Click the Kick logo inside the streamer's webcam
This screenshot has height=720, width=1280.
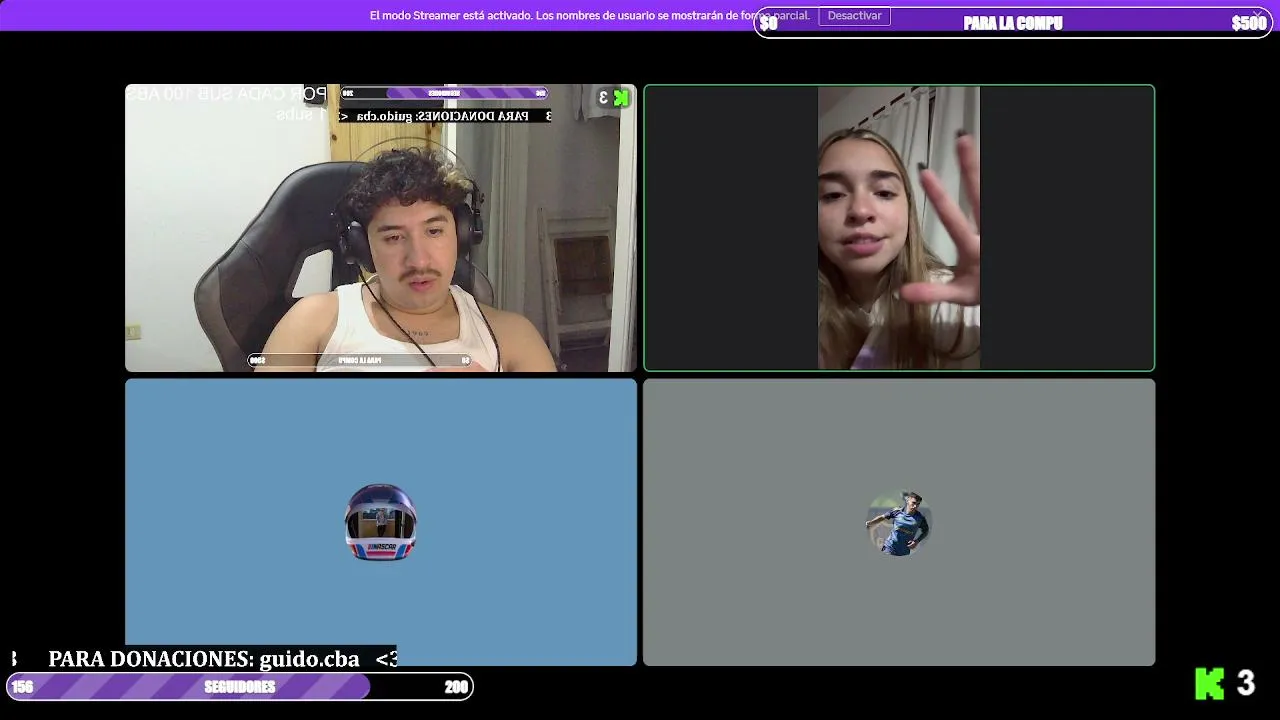point(621,97)
